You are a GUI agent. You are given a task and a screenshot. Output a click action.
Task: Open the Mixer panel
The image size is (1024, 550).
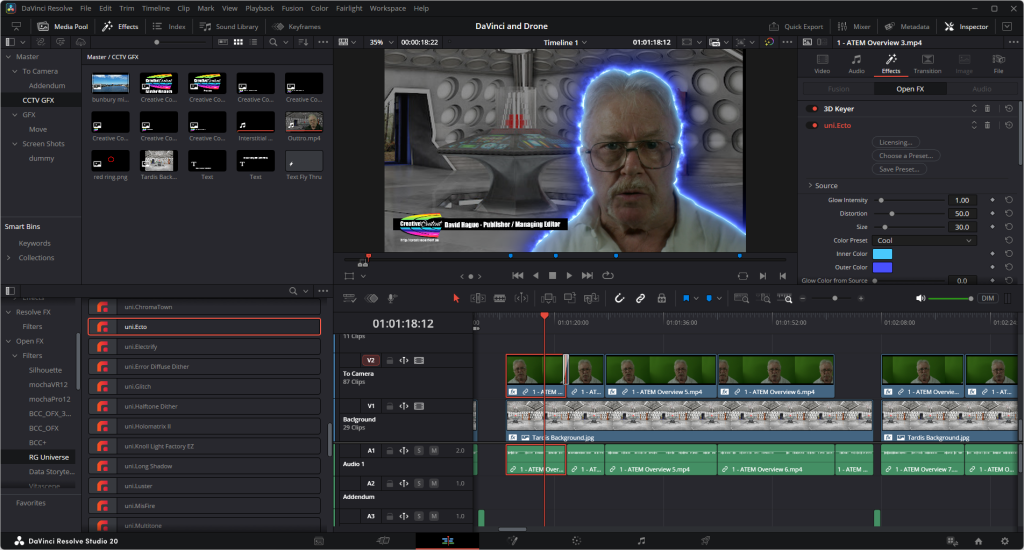[x=854, y=27]
